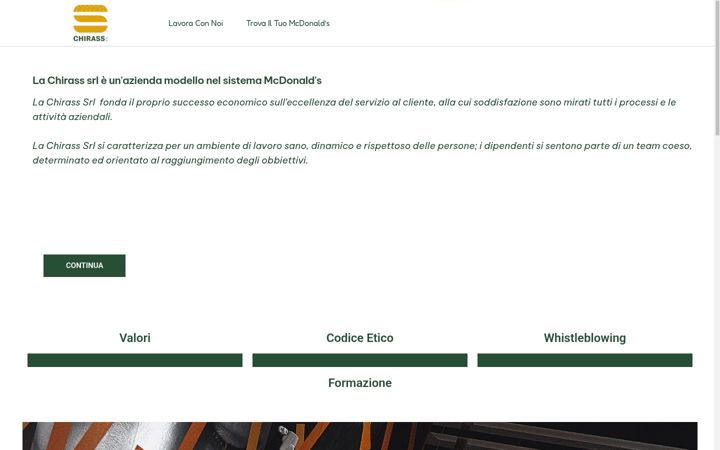Select the heading about azienda modello McDonald's
This screenshot has height=450, width=720.
pos(177,80)
